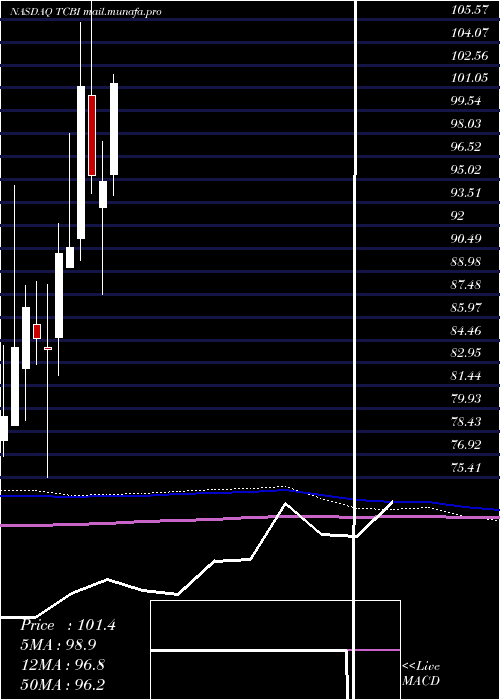
Task: Select the 78.43 price axis label
Action: (466, 422)
